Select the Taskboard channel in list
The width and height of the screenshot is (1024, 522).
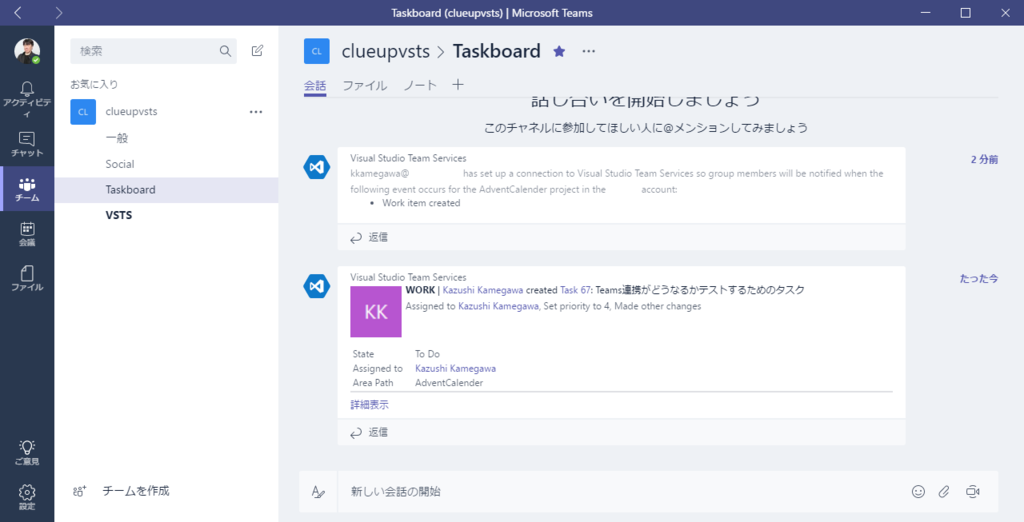coord(167,189)
